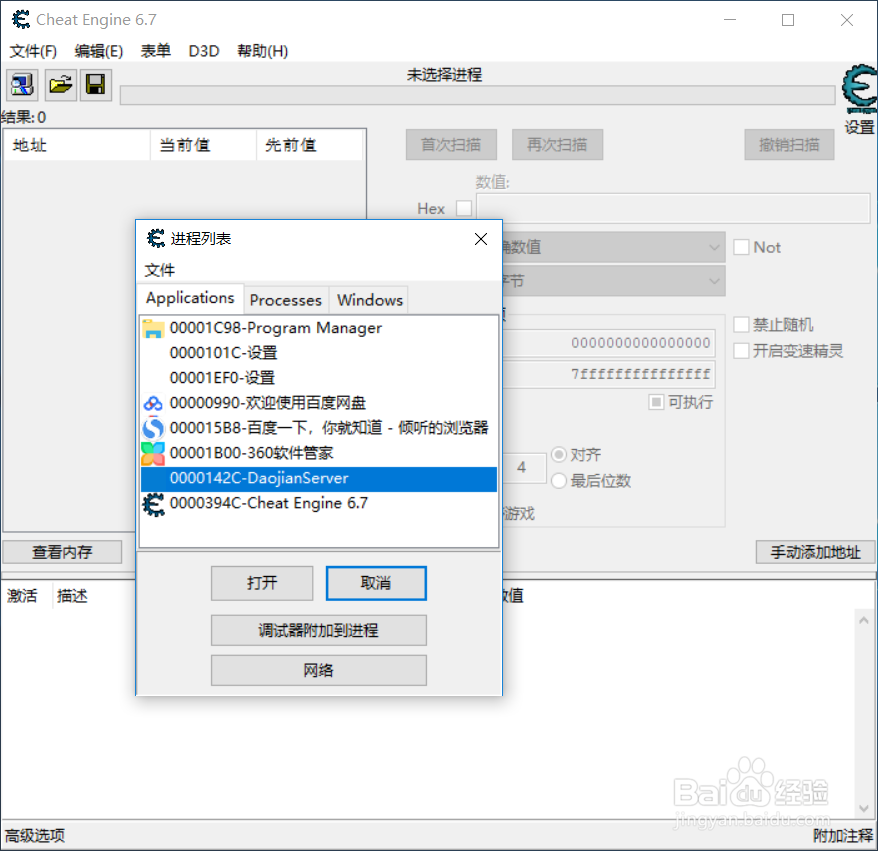The image size is (878, 851).
Task: Switch to the Applications tab
Action: point(190,298)
